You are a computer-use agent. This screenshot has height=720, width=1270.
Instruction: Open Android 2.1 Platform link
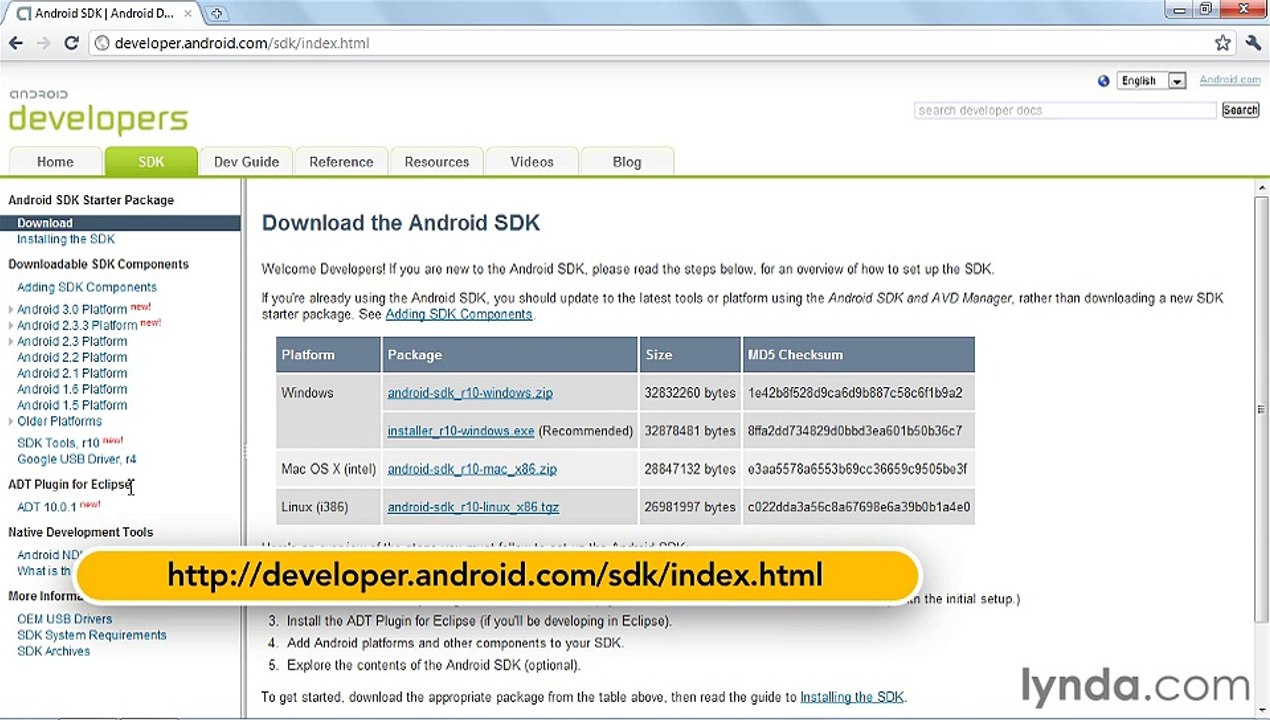pyautogui.click(x=72, y=373)
